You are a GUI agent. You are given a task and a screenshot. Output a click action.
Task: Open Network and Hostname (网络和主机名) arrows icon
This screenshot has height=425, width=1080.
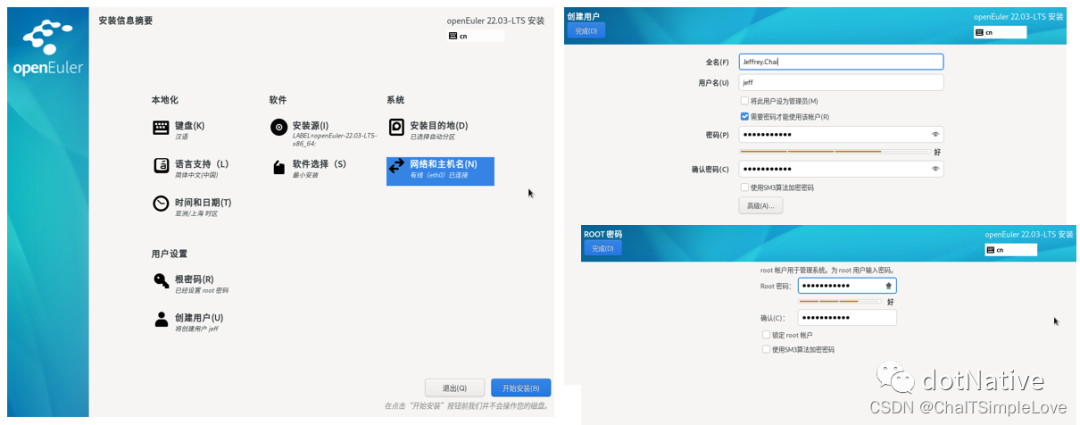[x=396, y=167]
